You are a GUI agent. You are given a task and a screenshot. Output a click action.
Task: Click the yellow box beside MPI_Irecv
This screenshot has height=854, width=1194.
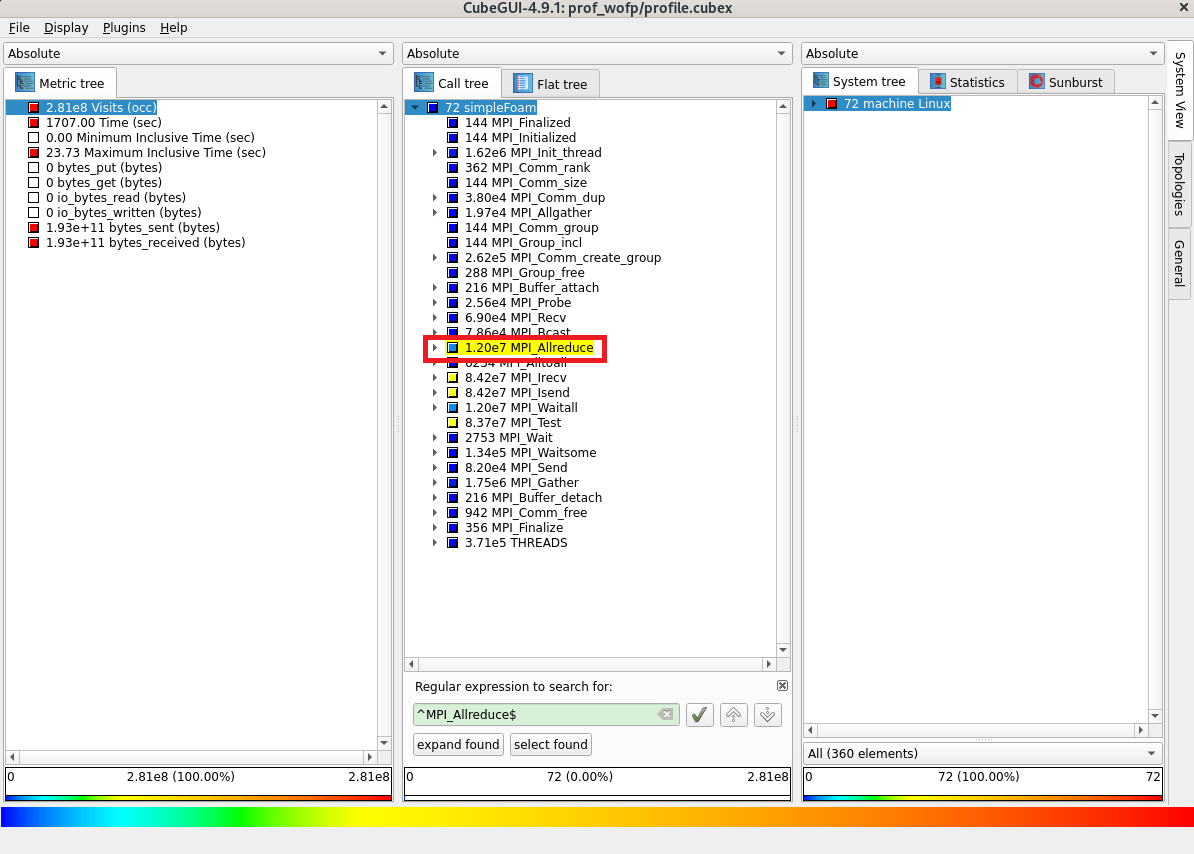coord(452,378)
